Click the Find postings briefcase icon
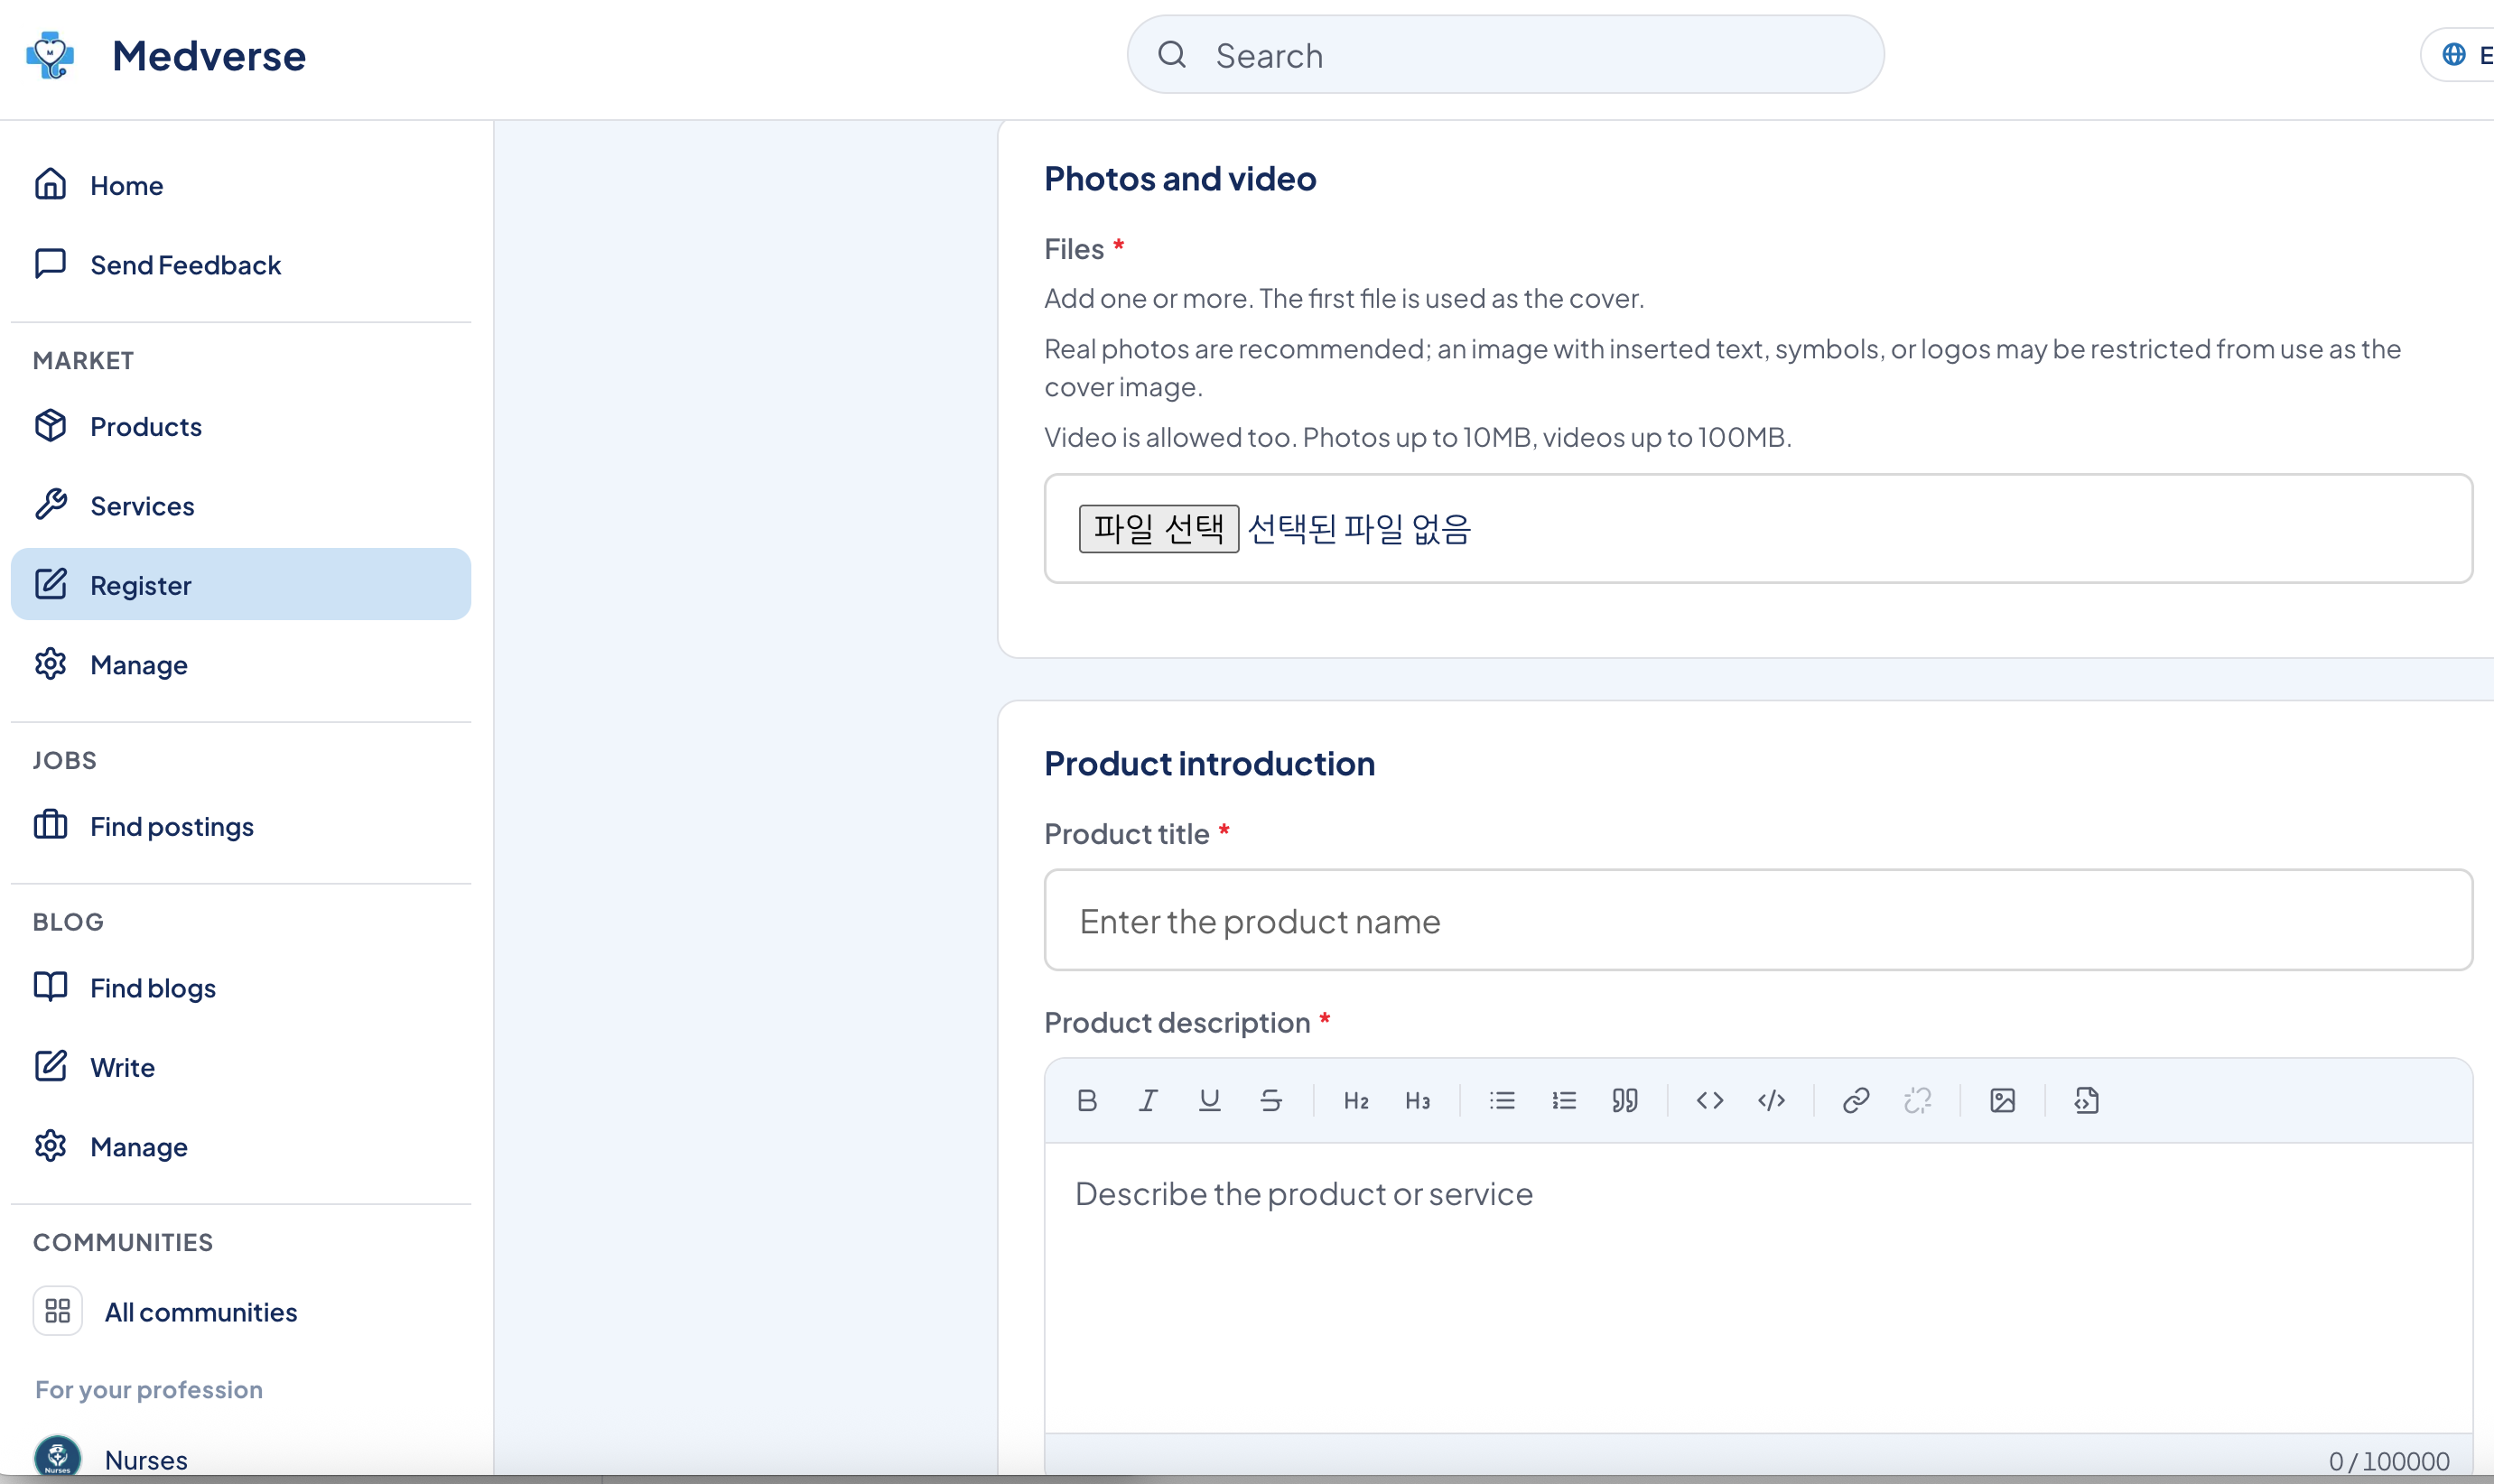 tap(50, 826)
